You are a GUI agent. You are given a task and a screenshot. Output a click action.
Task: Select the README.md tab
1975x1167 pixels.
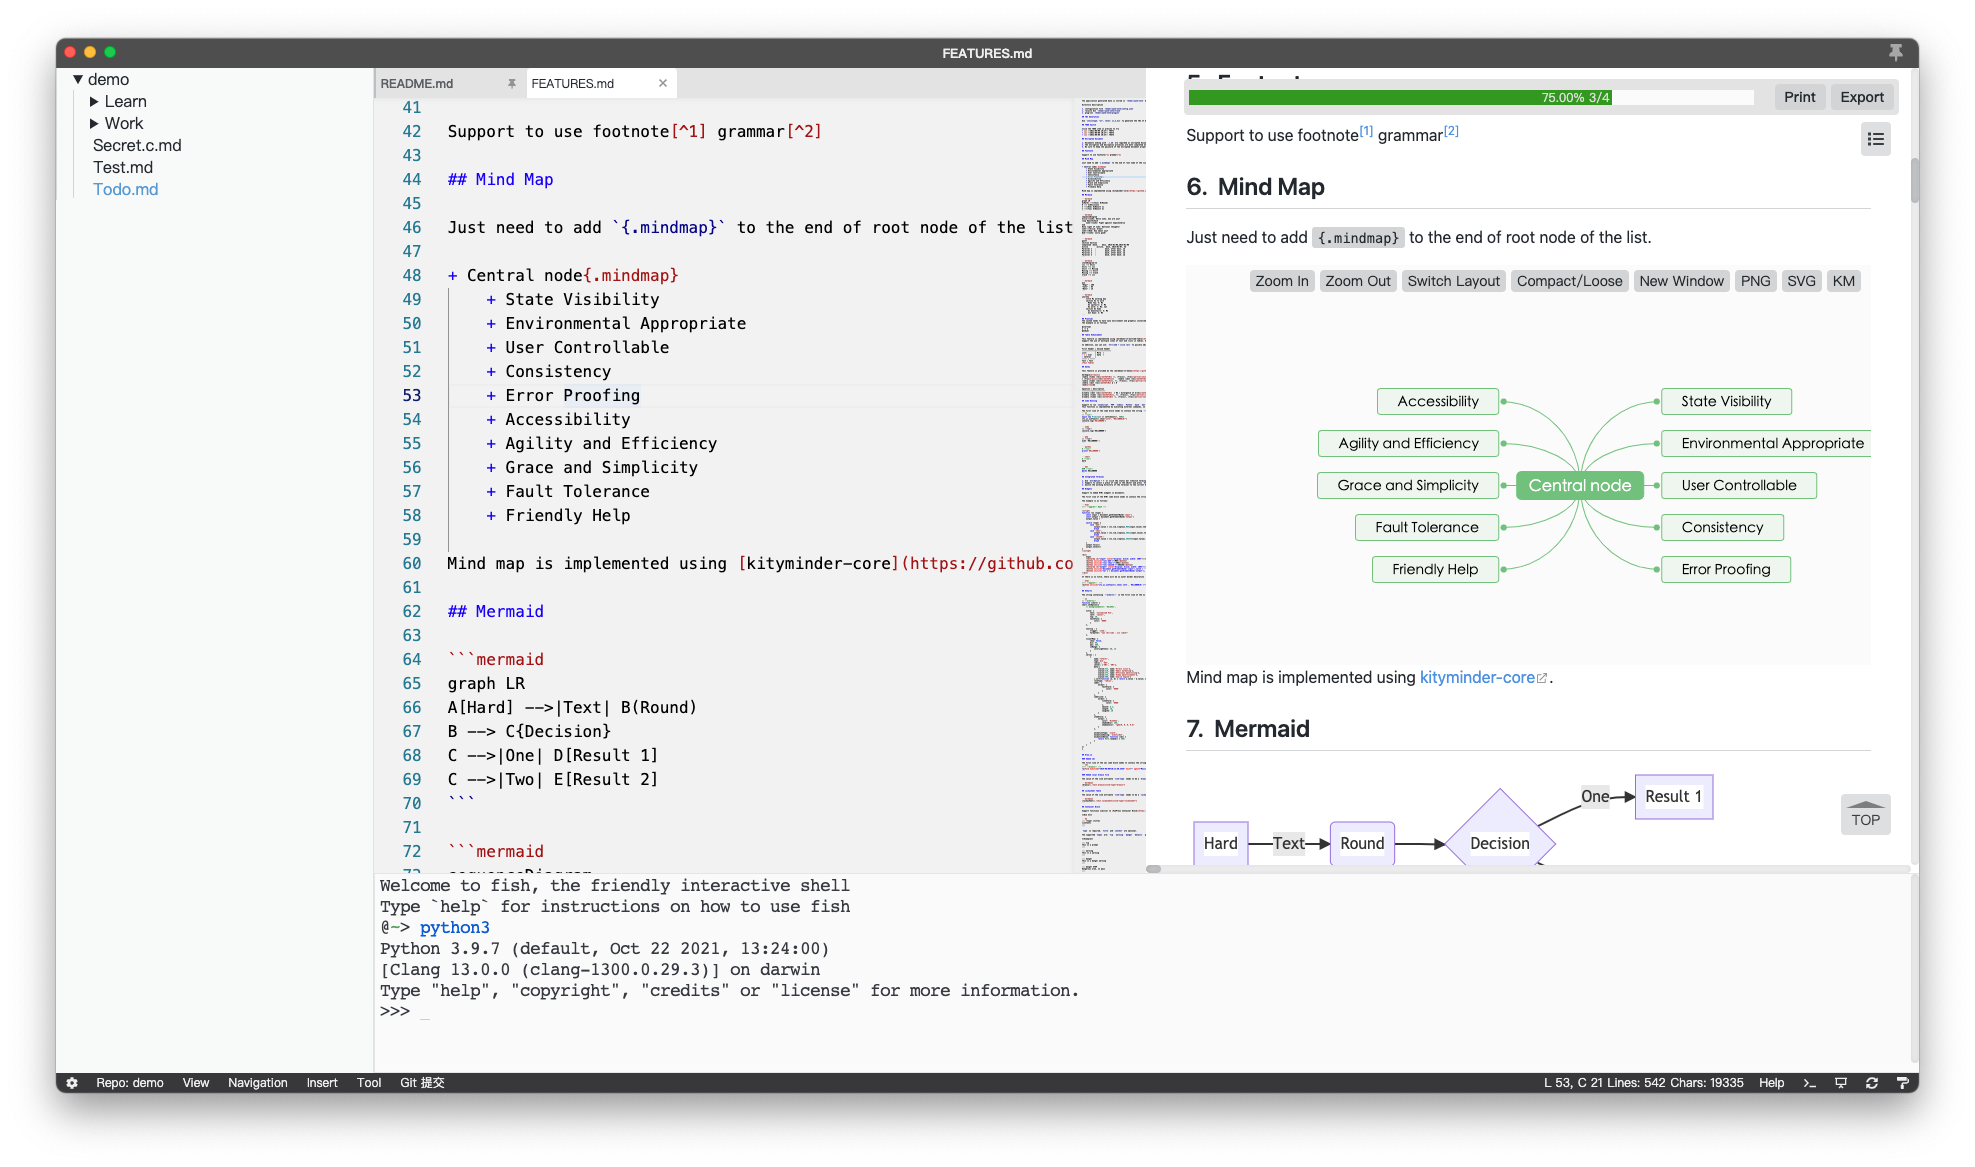(419, 82)
